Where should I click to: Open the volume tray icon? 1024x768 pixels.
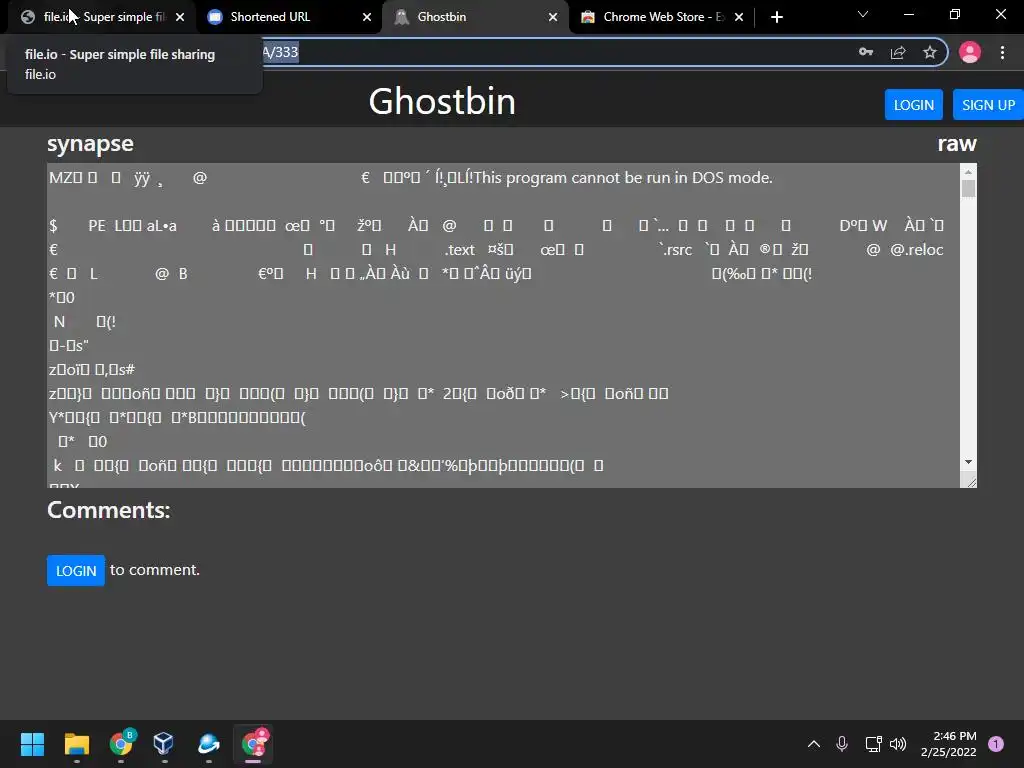pos(899,744)
